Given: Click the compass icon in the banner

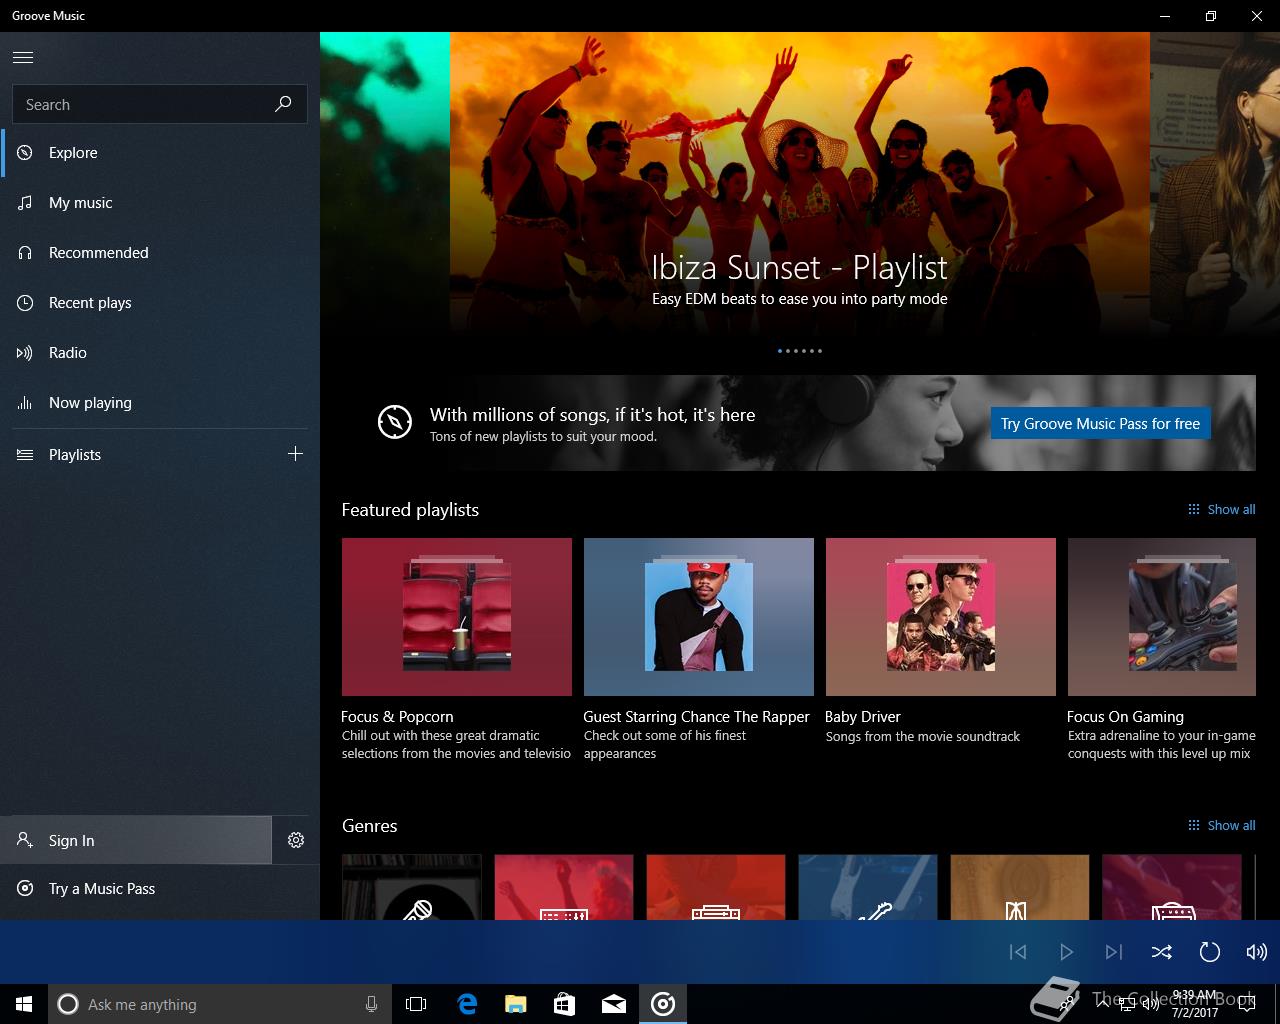Looking at the screenshot, I should [x=395, y=422].
